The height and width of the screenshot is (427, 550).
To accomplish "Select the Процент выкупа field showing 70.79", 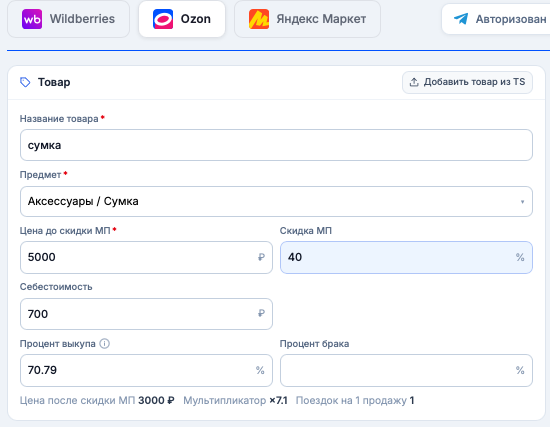I will coord(146,370).
